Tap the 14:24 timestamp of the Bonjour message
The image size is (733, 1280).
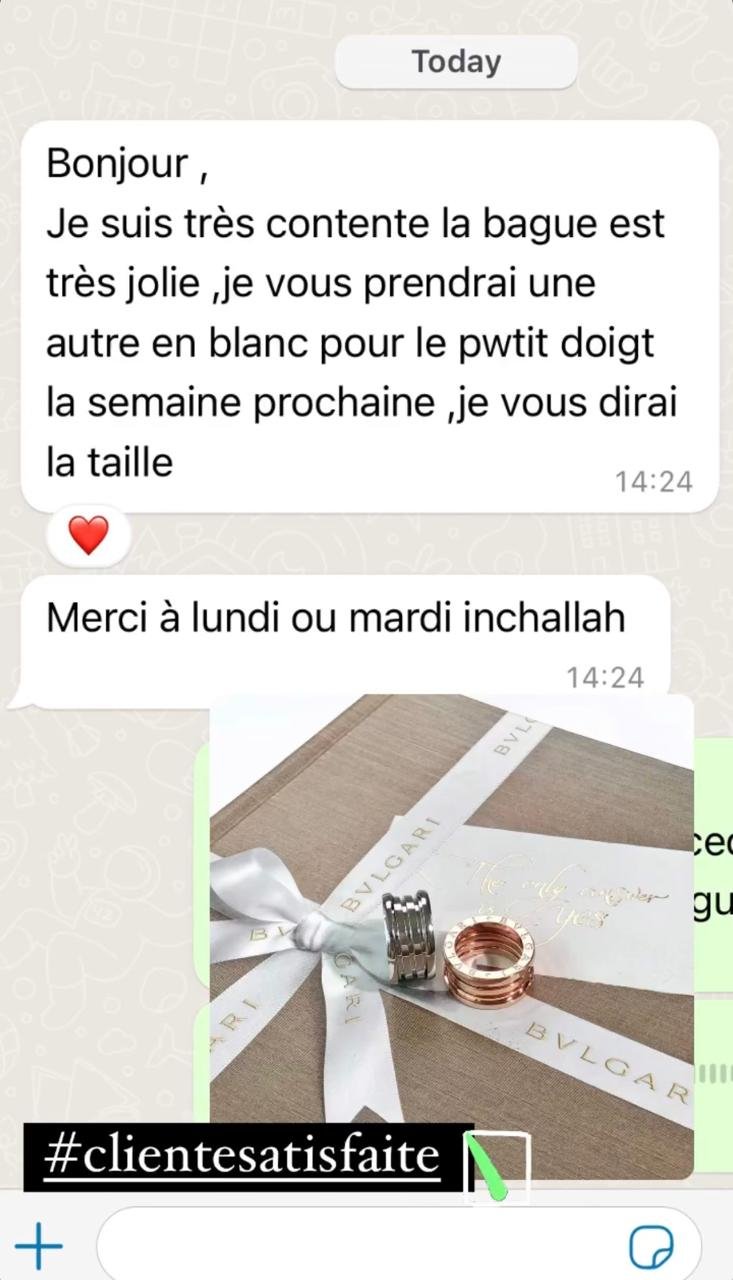(653, 482)
